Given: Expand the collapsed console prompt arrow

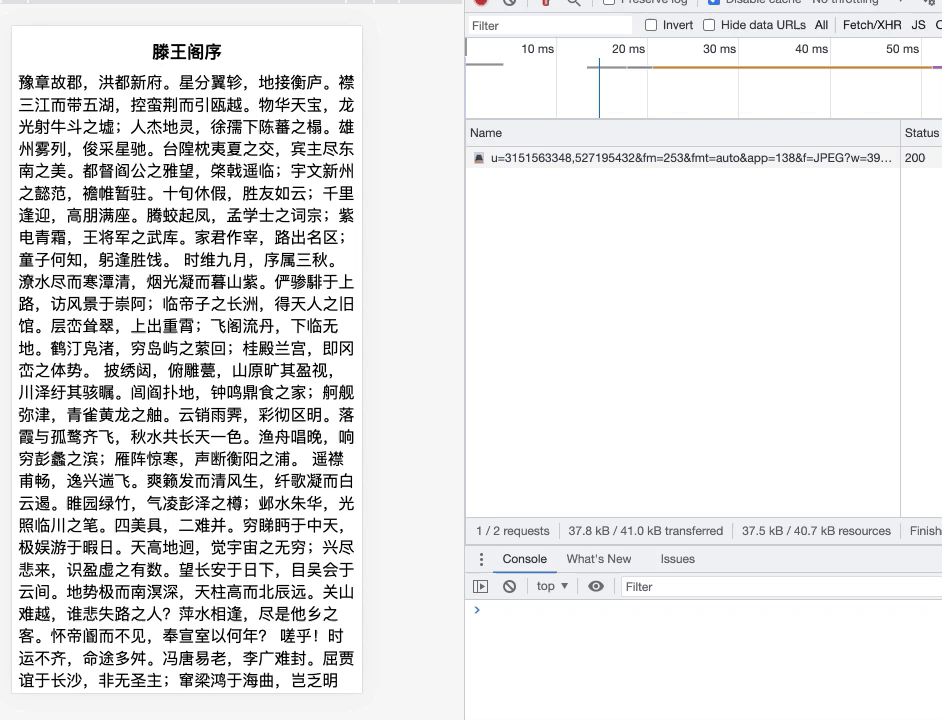Looking at the screenshot, I should coord(477,608).
